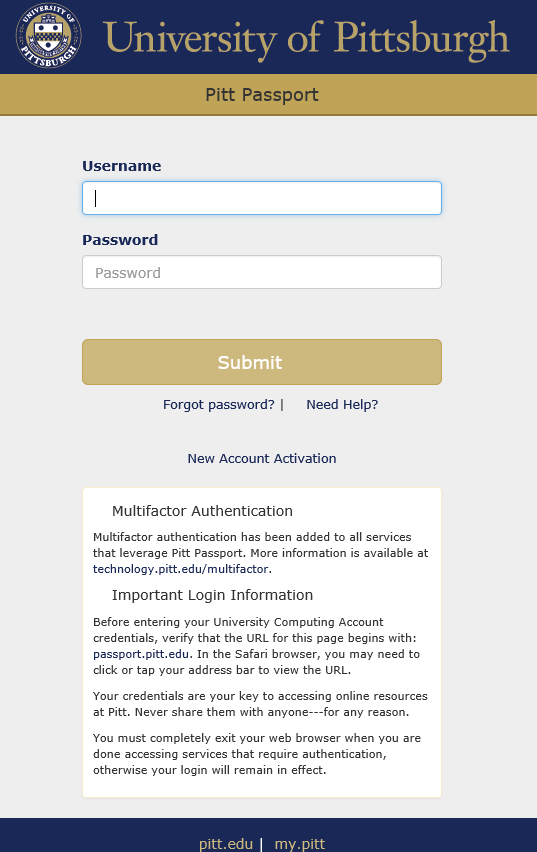This screenshot has width=537, height=852.
Task: Open the Need Help? link
Action: (x=342, y=405)
